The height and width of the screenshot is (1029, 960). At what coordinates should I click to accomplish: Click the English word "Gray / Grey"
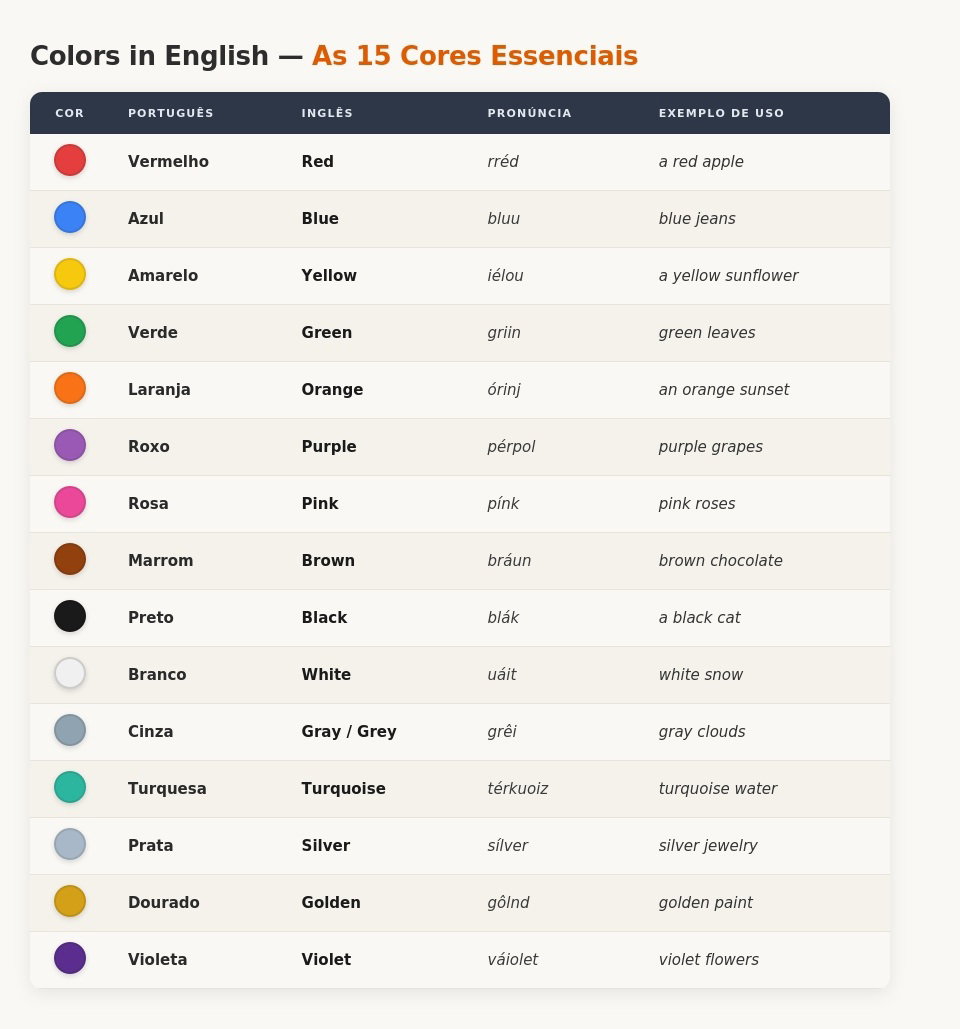pos(349,732)
